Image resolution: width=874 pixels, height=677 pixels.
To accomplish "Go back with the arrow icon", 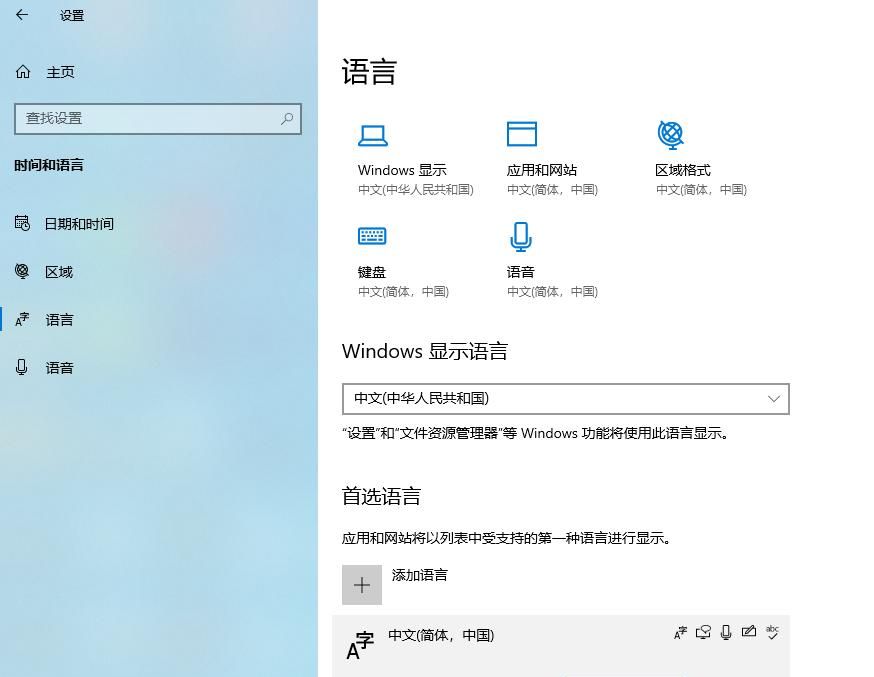I will 22,15.
